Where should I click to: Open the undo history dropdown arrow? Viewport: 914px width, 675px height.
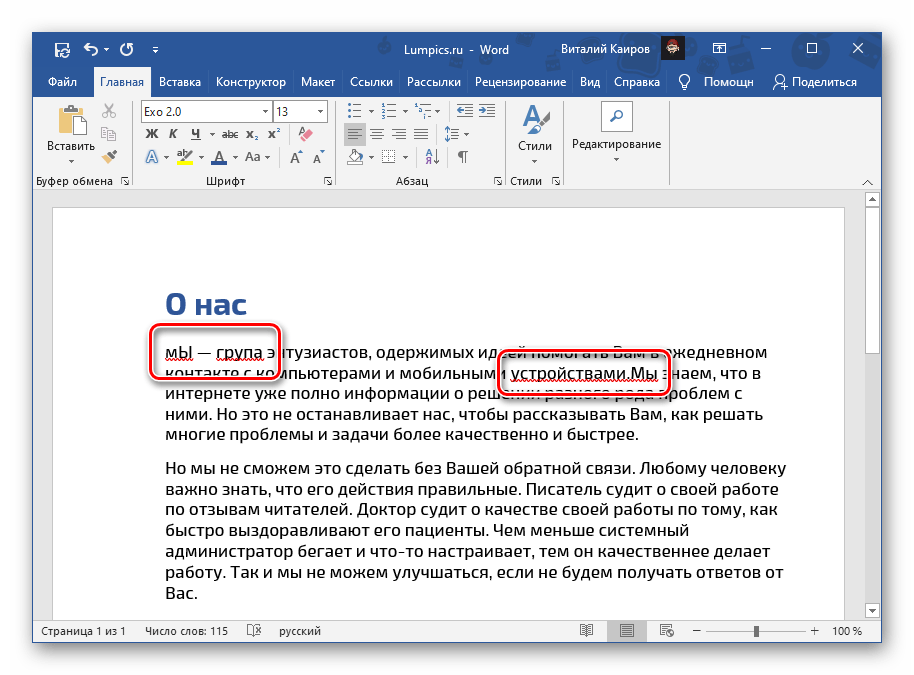(x=107, y=50)
